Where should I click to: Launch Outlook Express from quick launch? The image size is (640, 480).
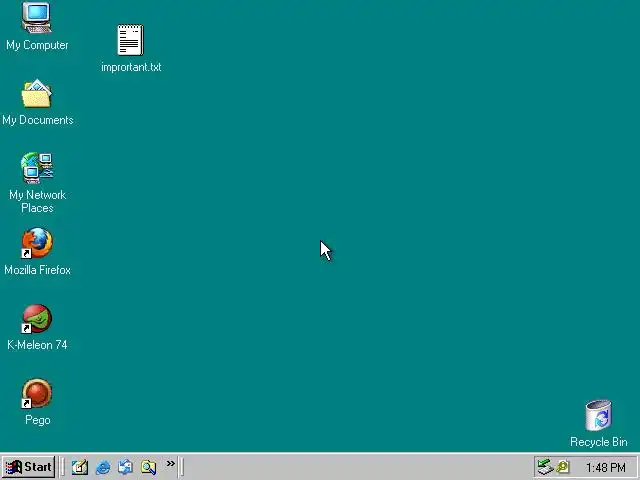click(125, 467)
